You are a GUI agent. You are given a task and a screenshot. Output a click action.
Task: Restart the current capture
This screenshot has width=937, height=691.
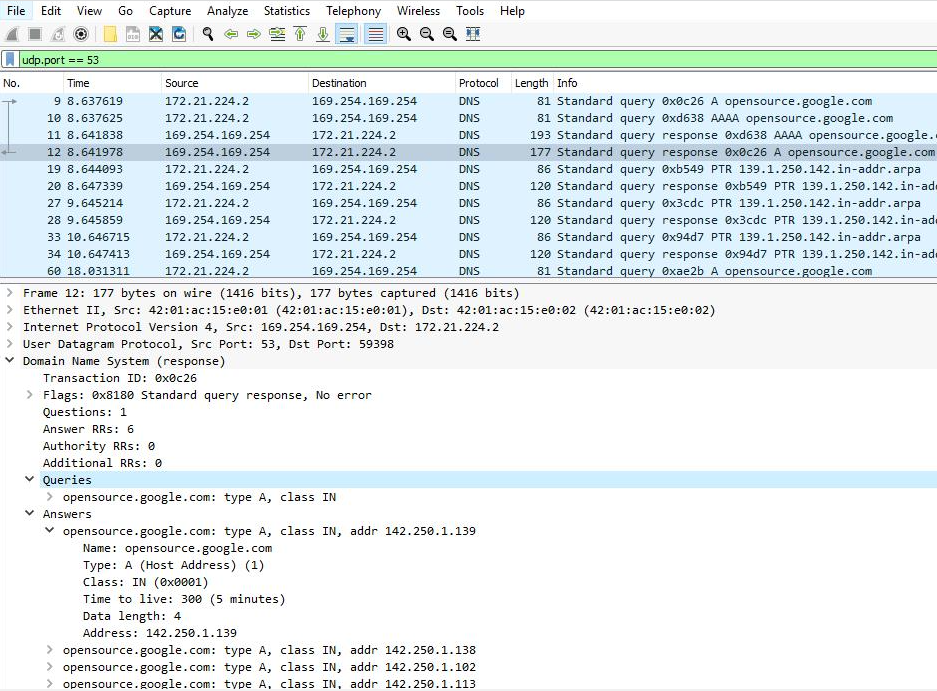(x=57, y=33)
